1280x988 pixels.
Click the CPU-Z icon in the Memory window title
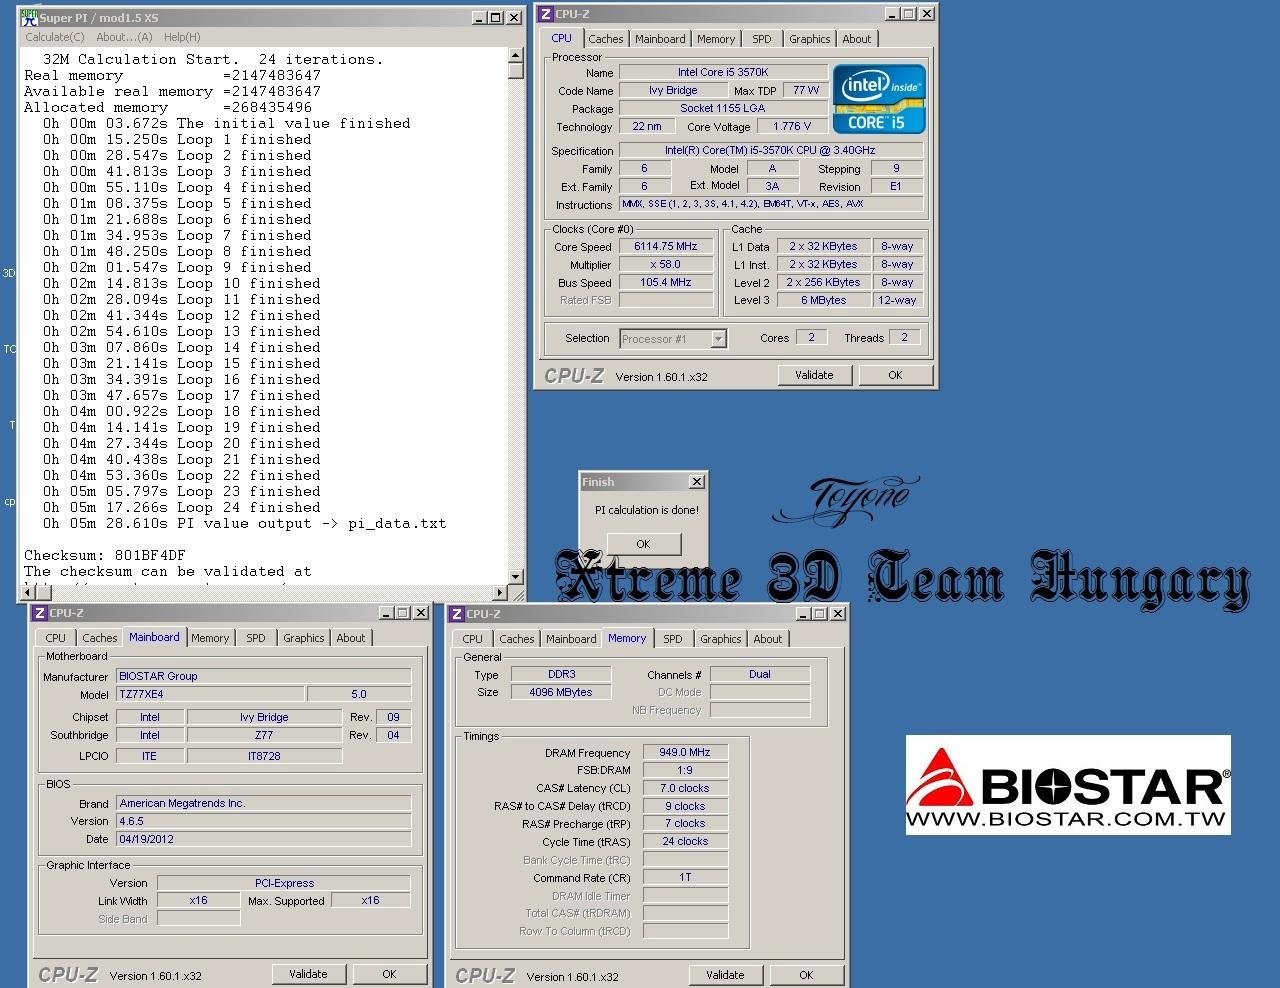[456, 614]
